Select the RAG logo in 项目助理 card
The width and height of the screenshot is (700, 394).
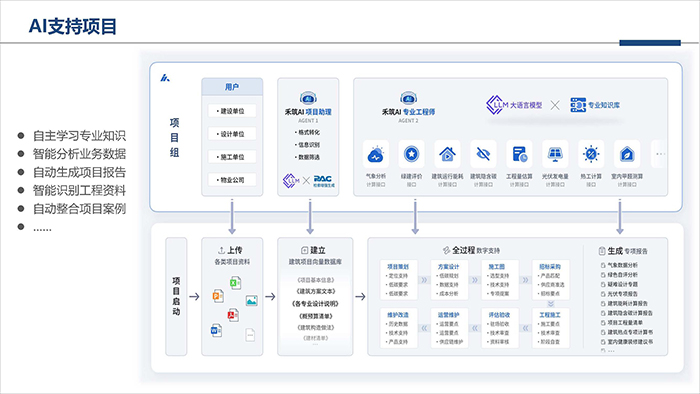[324, 181]
